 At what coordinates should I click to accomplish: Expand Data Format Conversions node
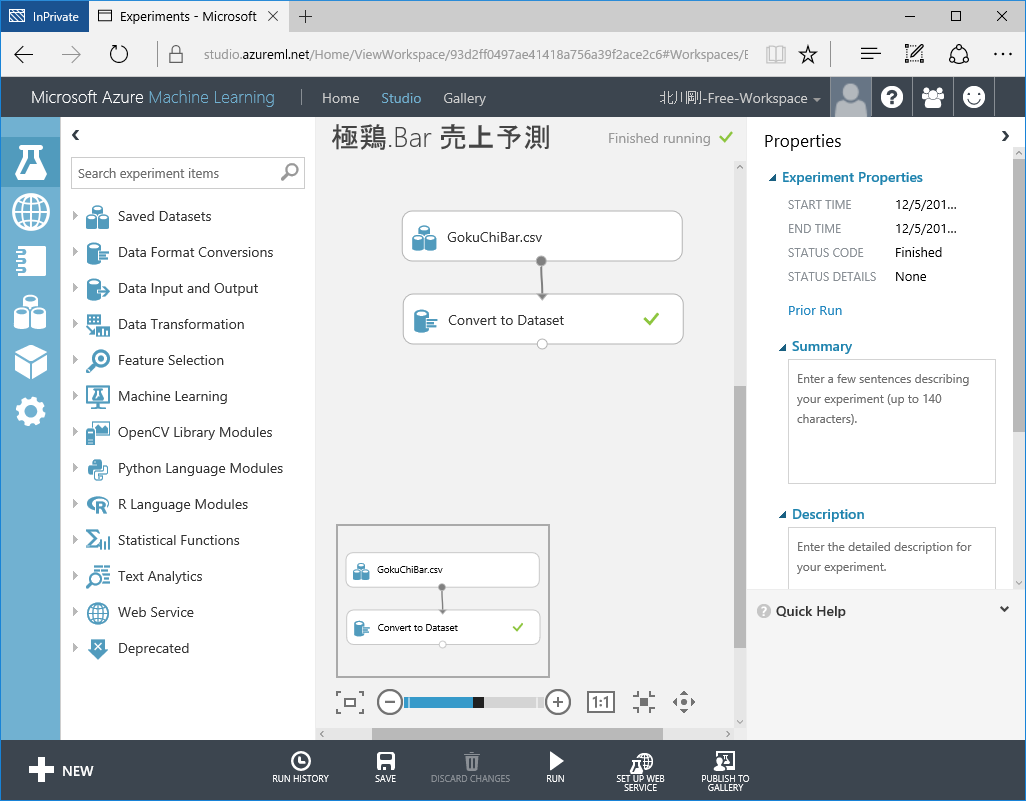pyautogui.click(x=75, y=251)
